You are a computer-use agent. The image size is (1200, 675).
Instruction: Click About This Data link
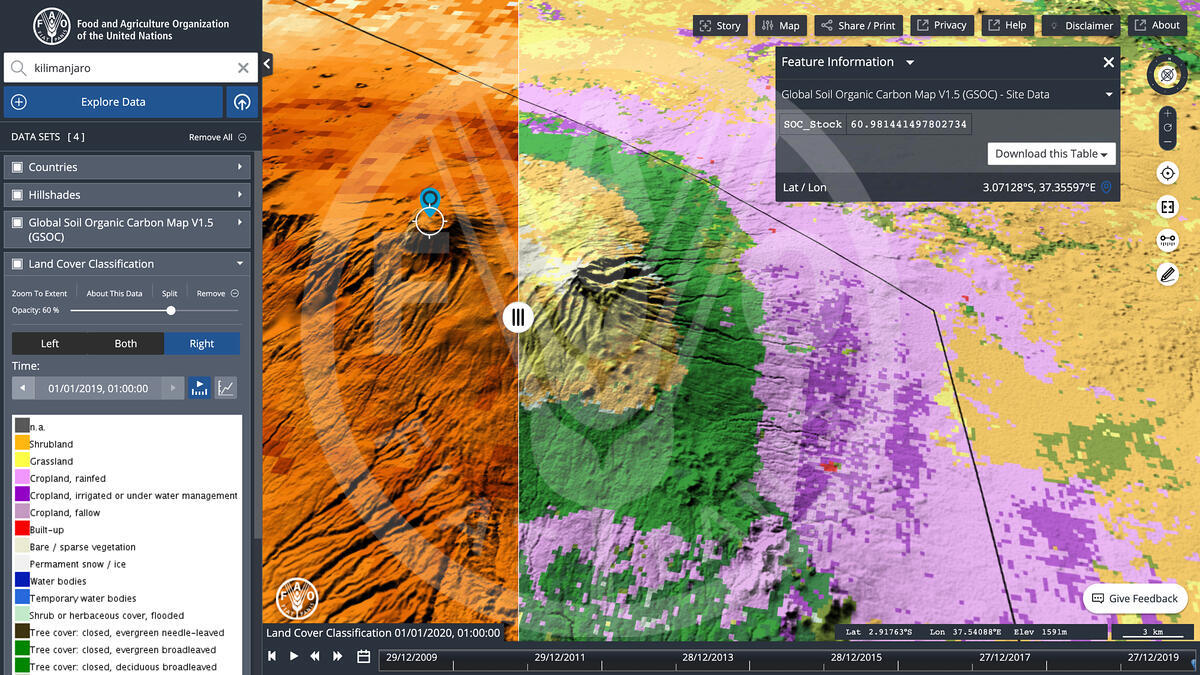tap(114, 294)
